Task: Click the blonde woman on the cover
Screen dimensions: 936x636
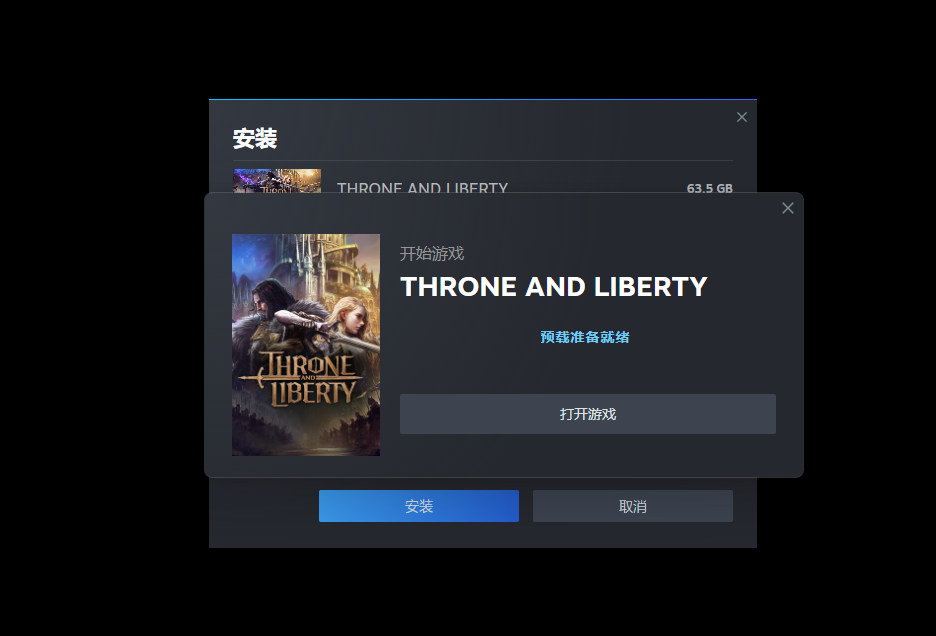Action: [352, 319]
